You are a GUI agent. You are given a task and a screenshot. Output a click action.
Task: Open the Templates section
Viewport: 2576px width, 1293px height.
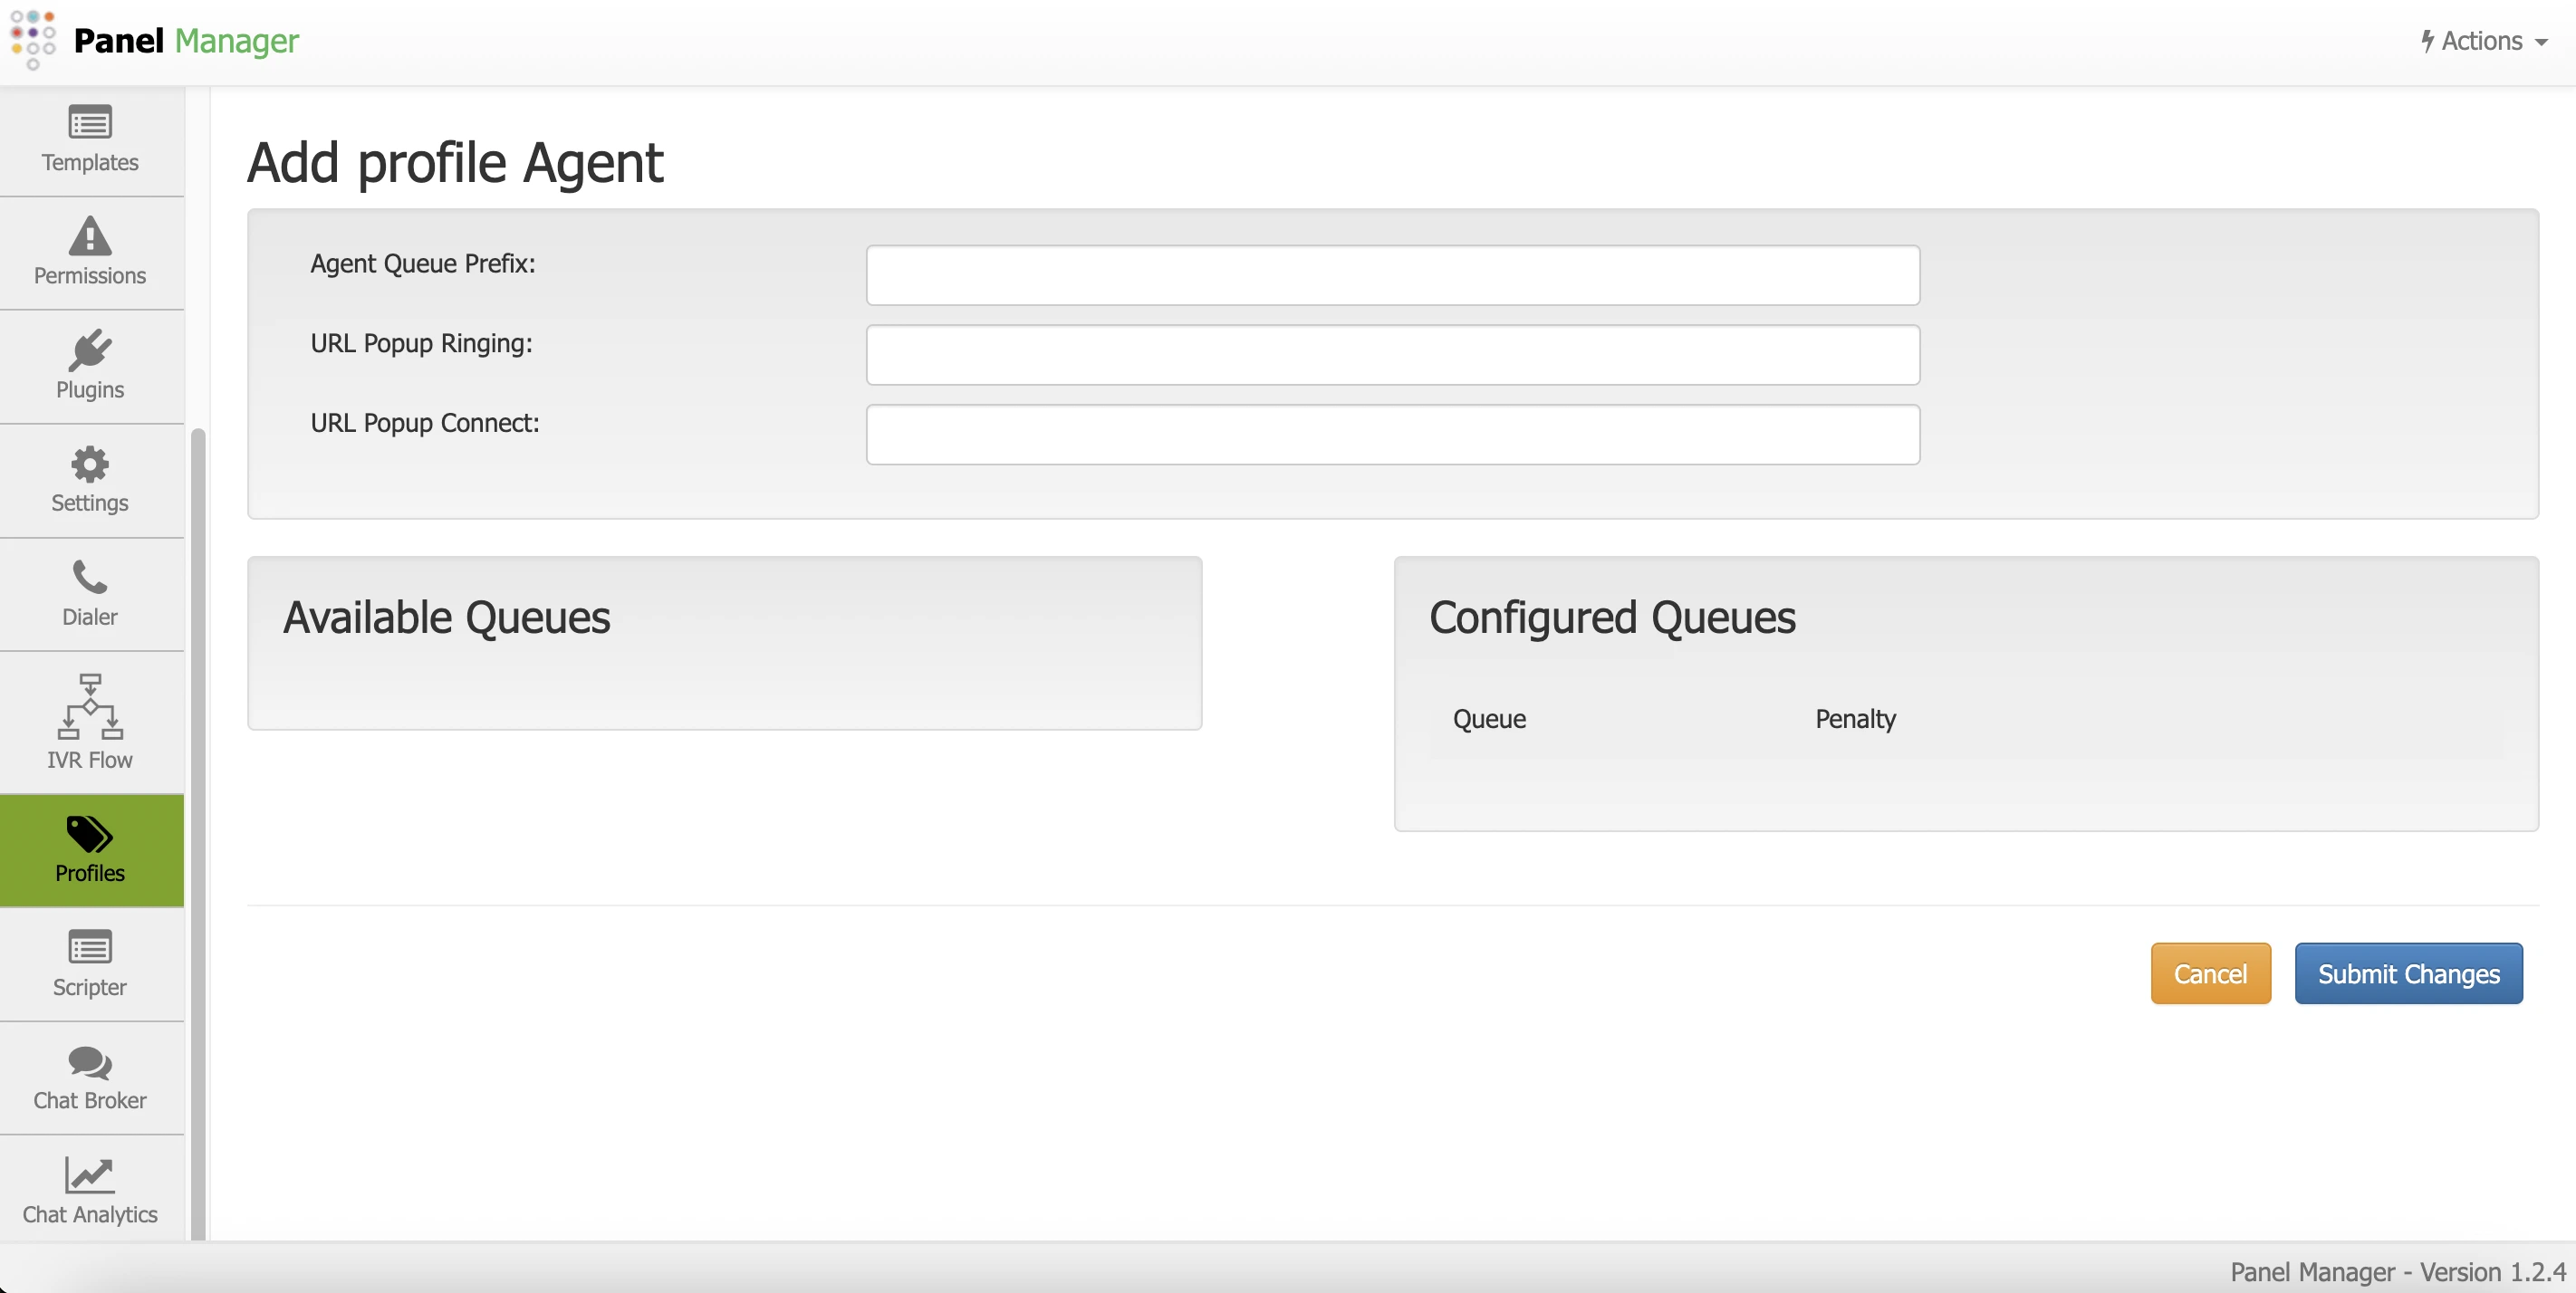click(89, 141)
